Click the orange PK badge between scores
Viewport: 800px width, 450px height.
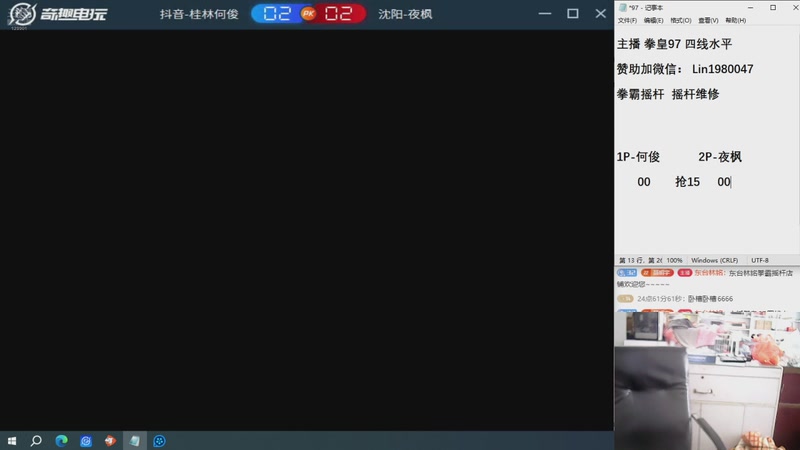(308, 14)
